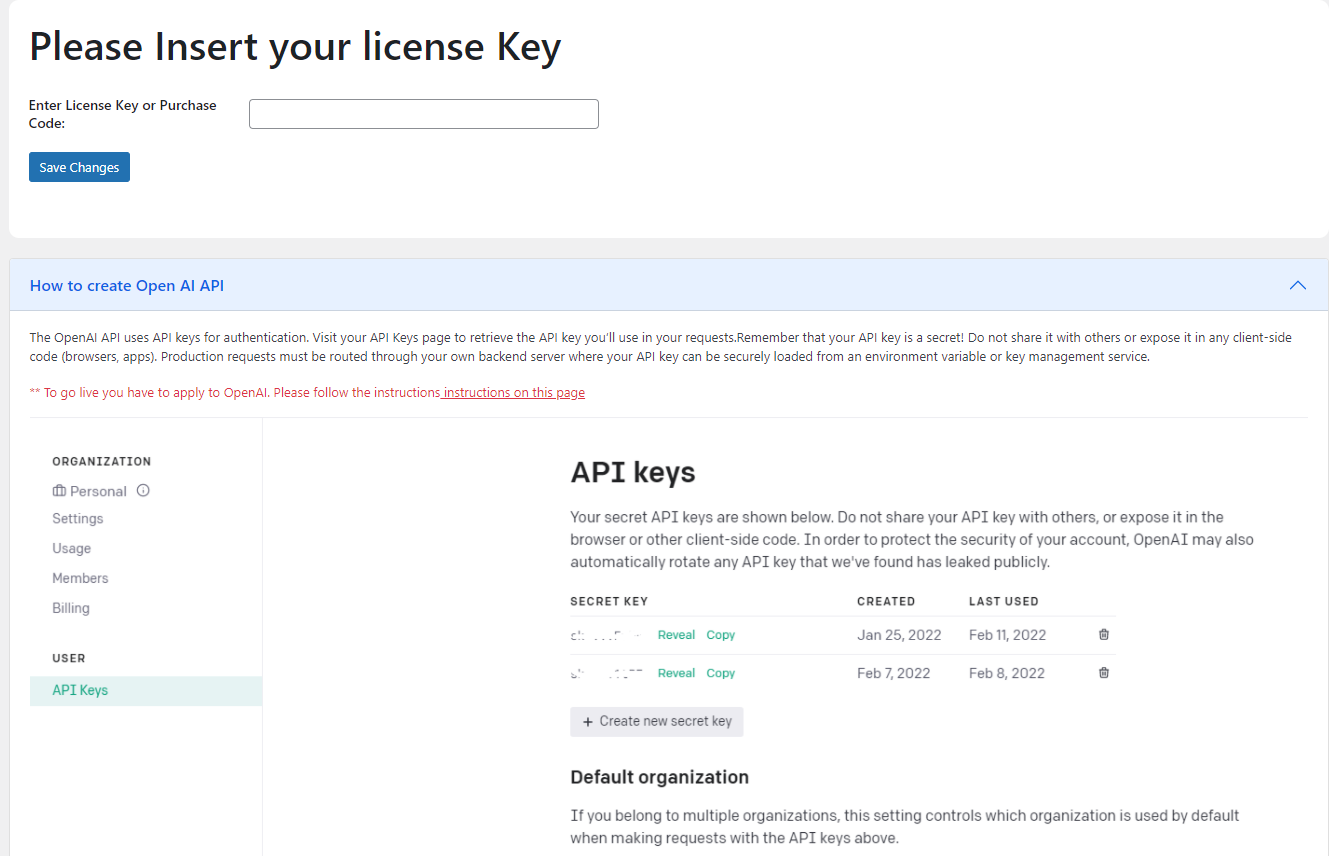Reveal the second secret key
This screenshot has width=1329, height=856.
click(x=676, y=672)
